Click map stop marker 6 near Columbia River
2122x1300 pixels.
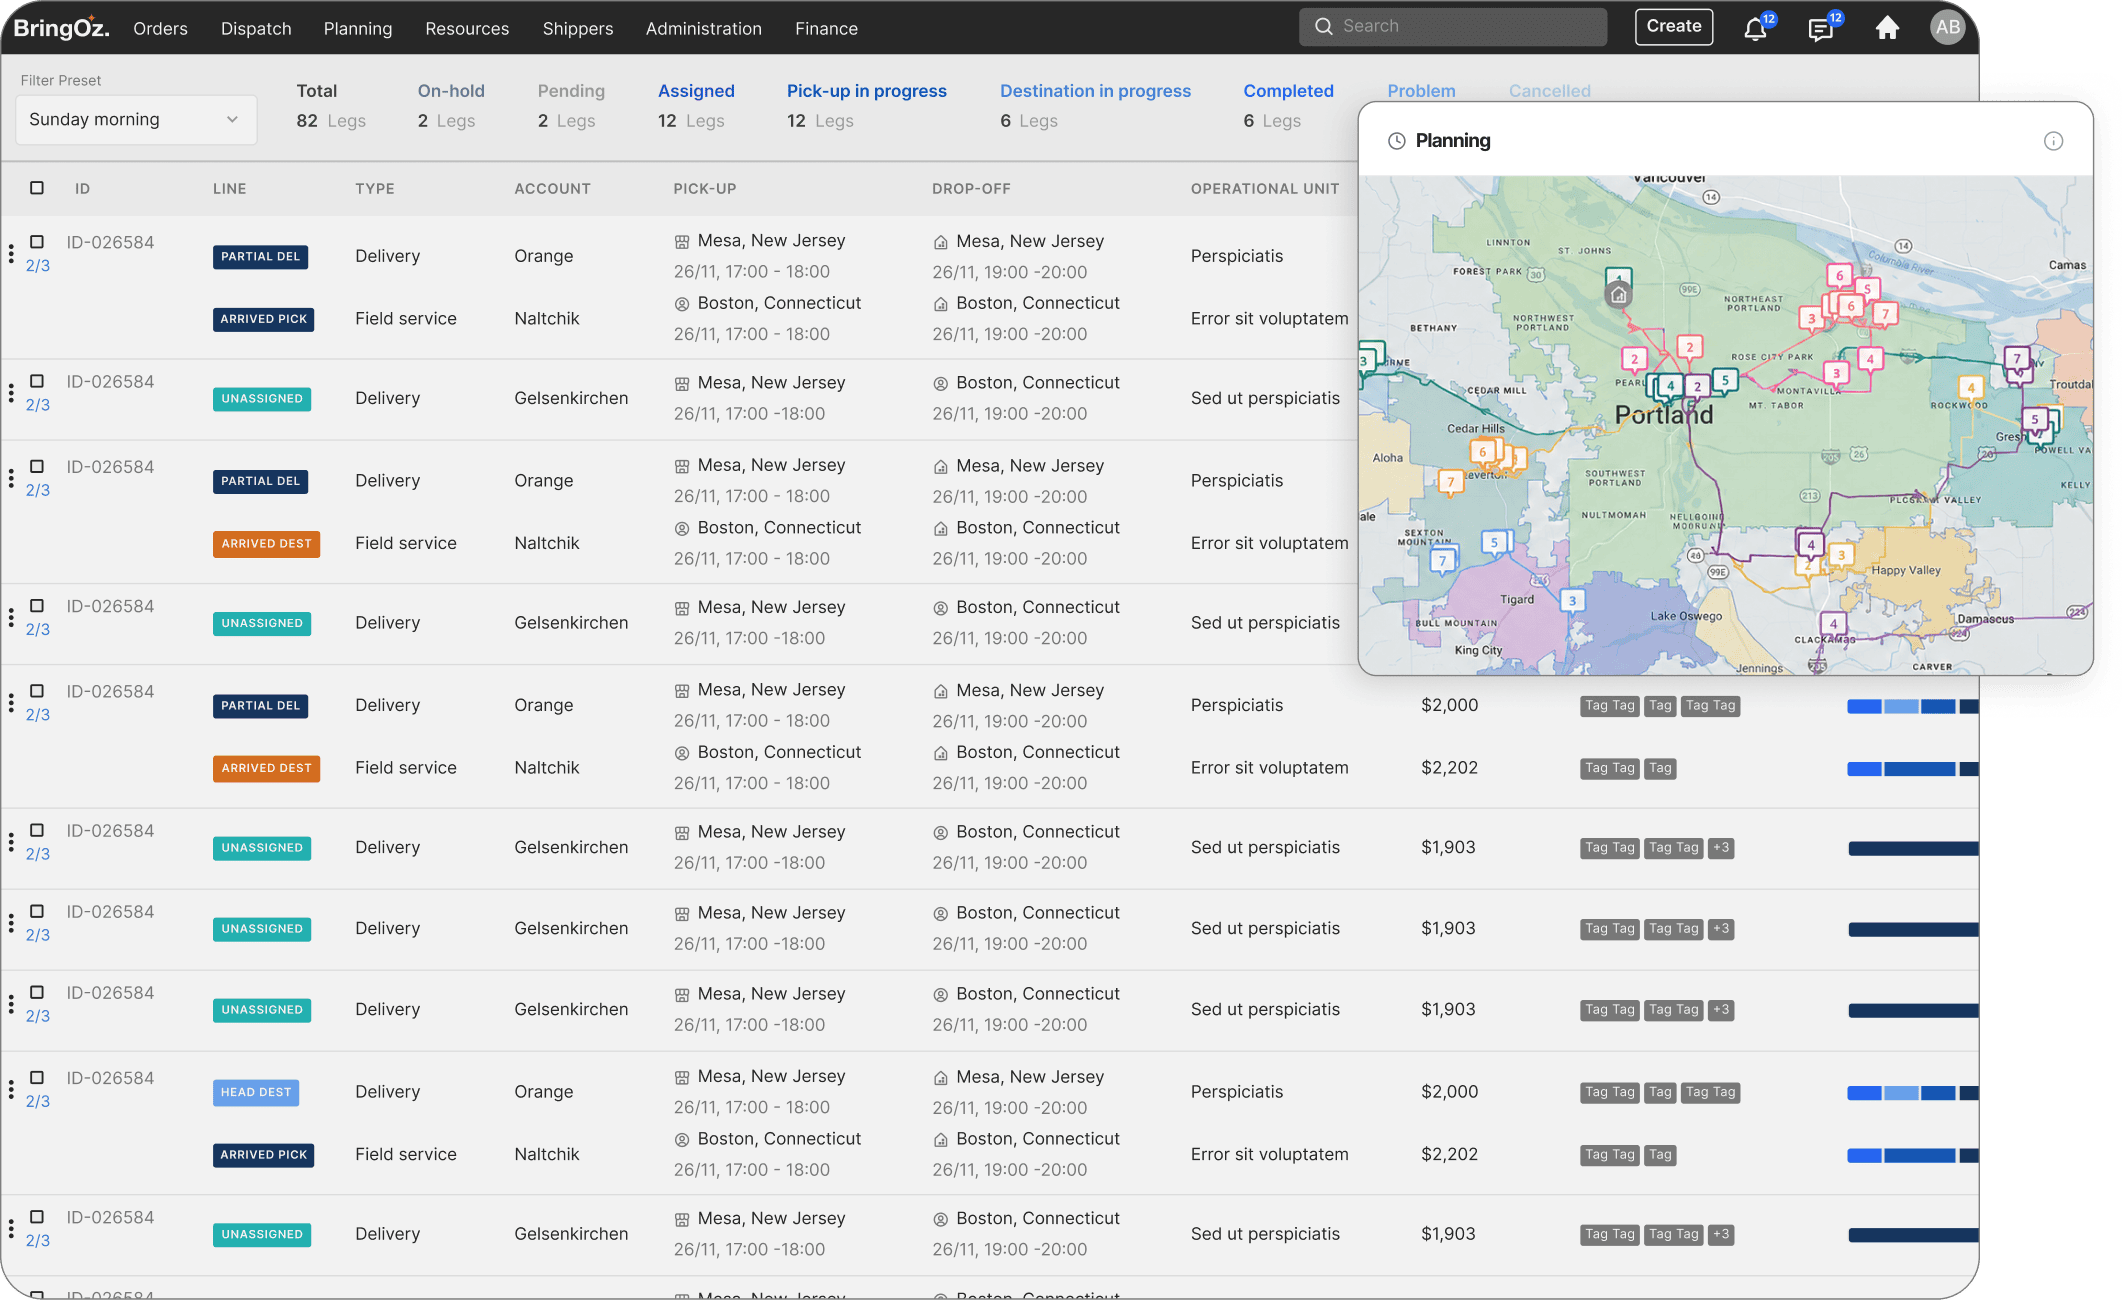pos(1839,276)
